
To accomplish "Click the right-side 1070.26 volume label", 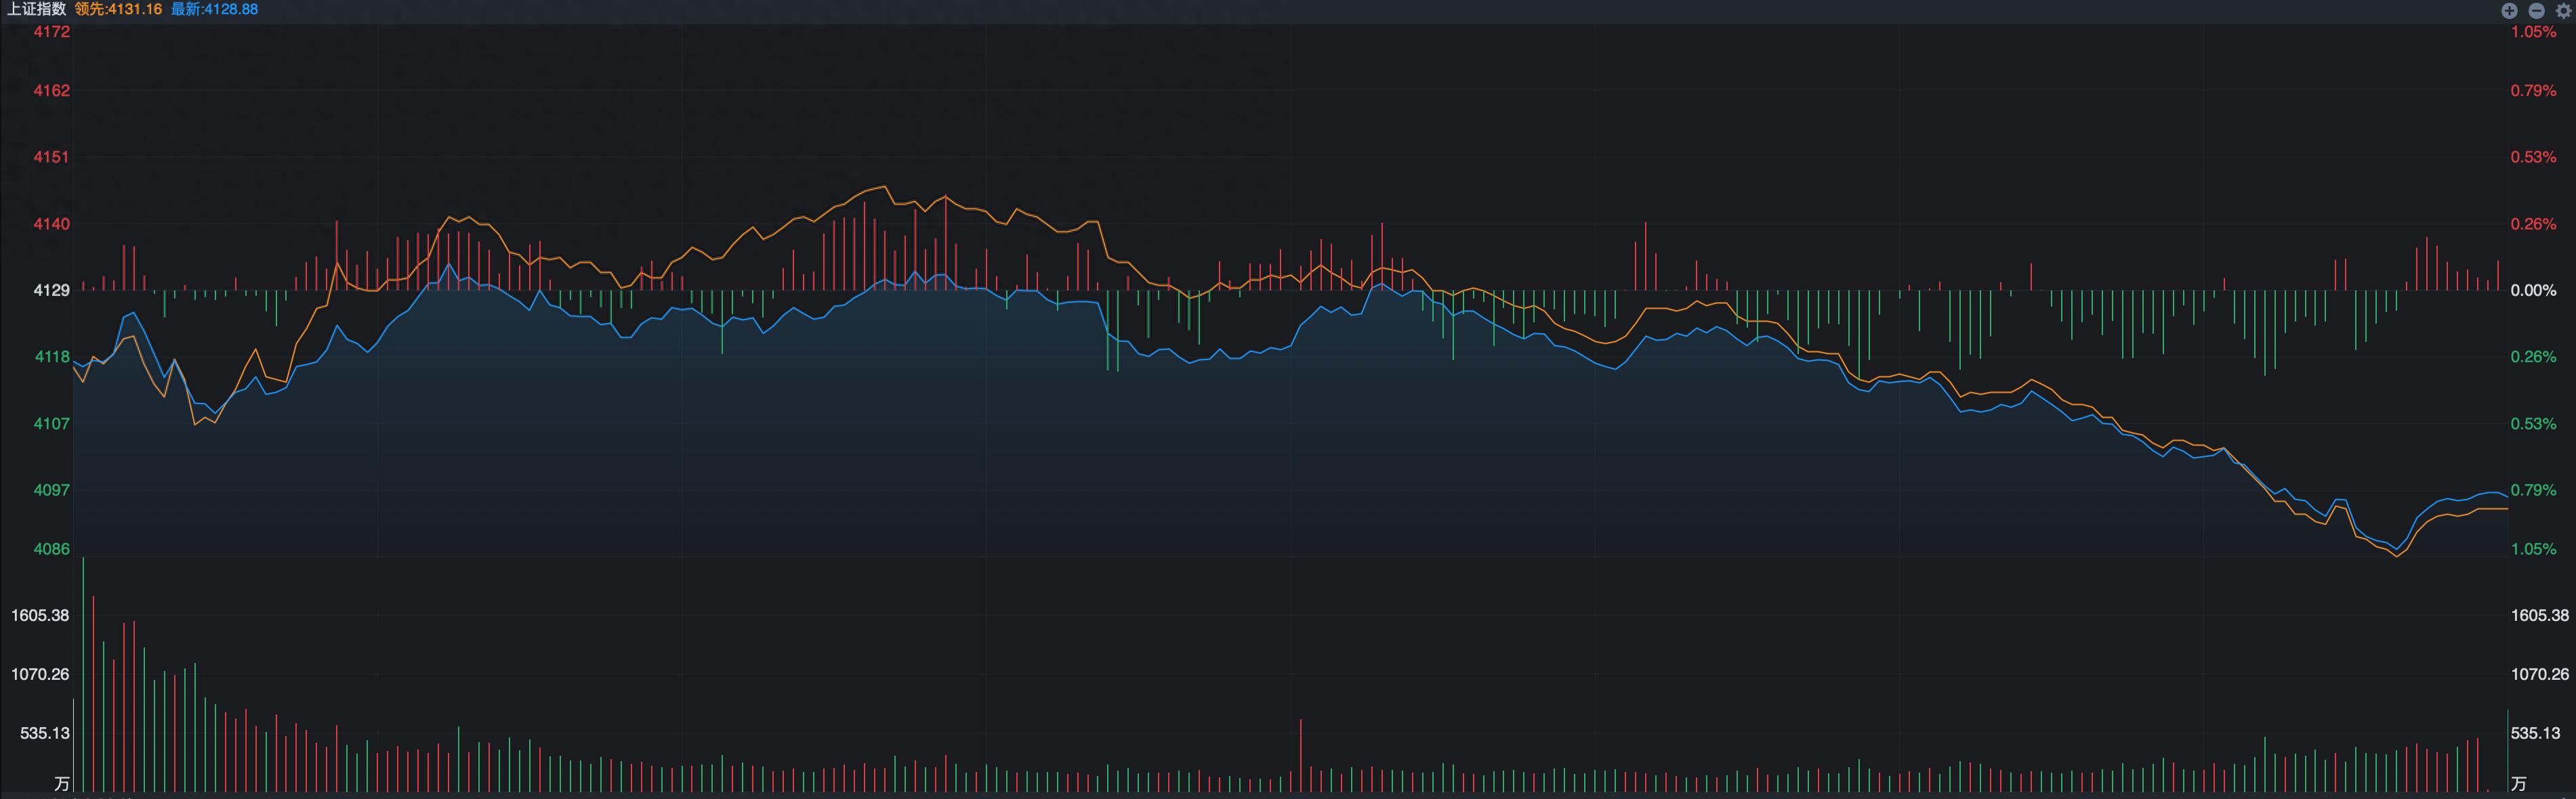I will tap(2539, 674).
